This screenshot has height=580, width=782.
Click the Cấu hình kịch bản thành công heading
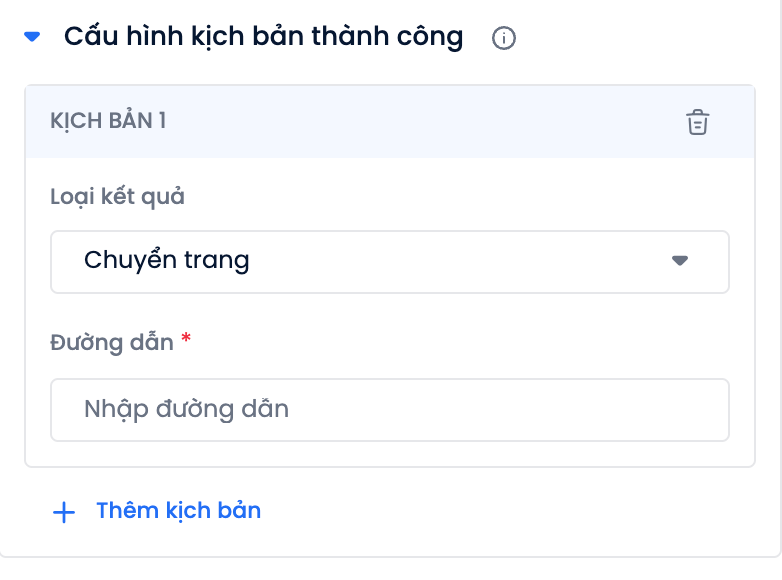pyautogui.click(x=263, y=37)
